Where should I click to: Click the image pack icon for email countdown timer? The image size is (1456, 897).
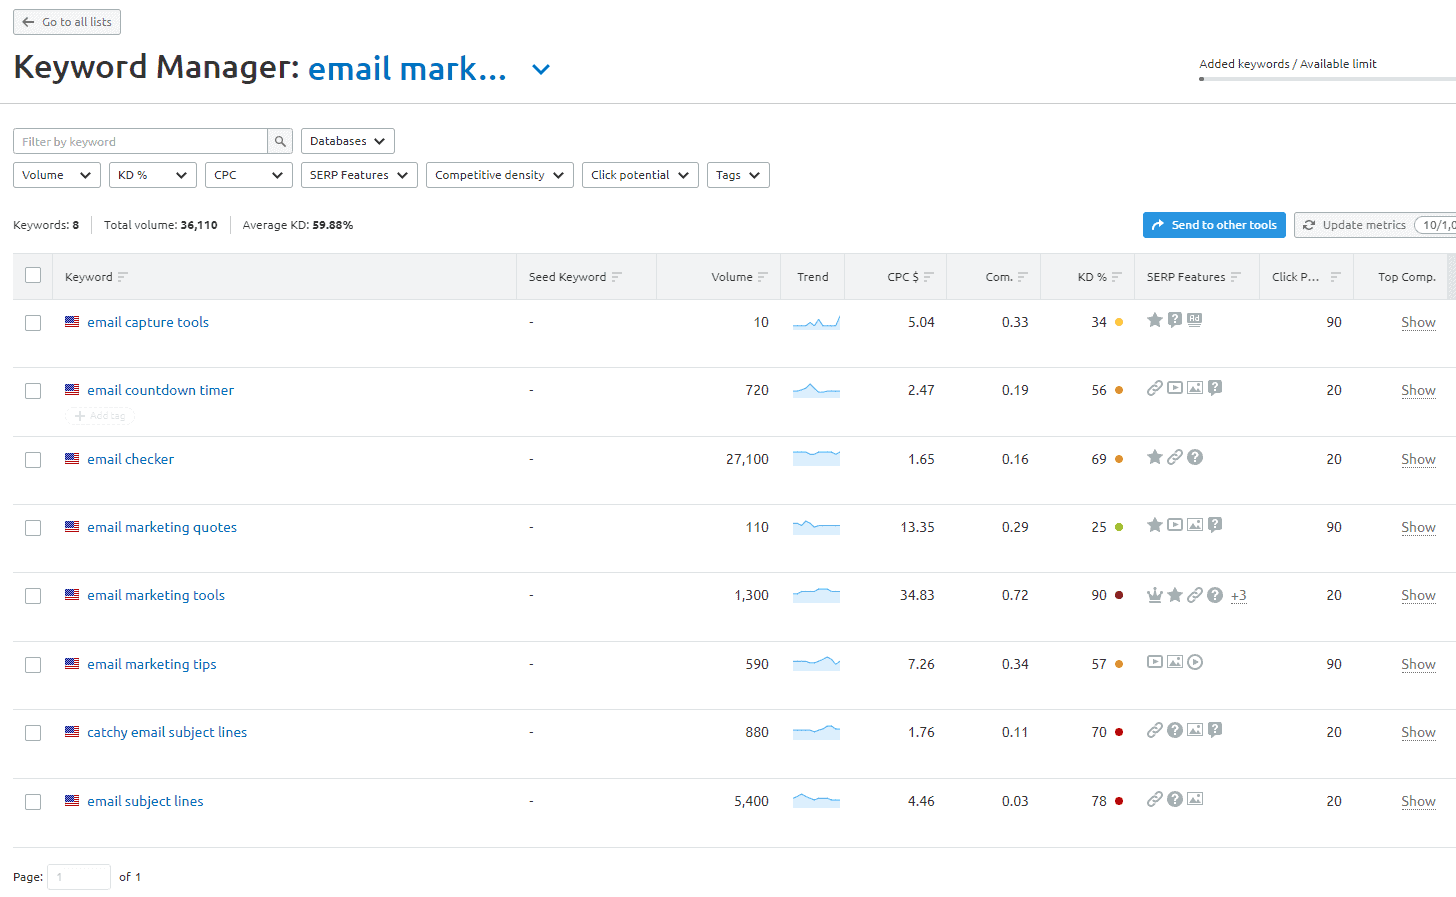[x=1195, y=388]
